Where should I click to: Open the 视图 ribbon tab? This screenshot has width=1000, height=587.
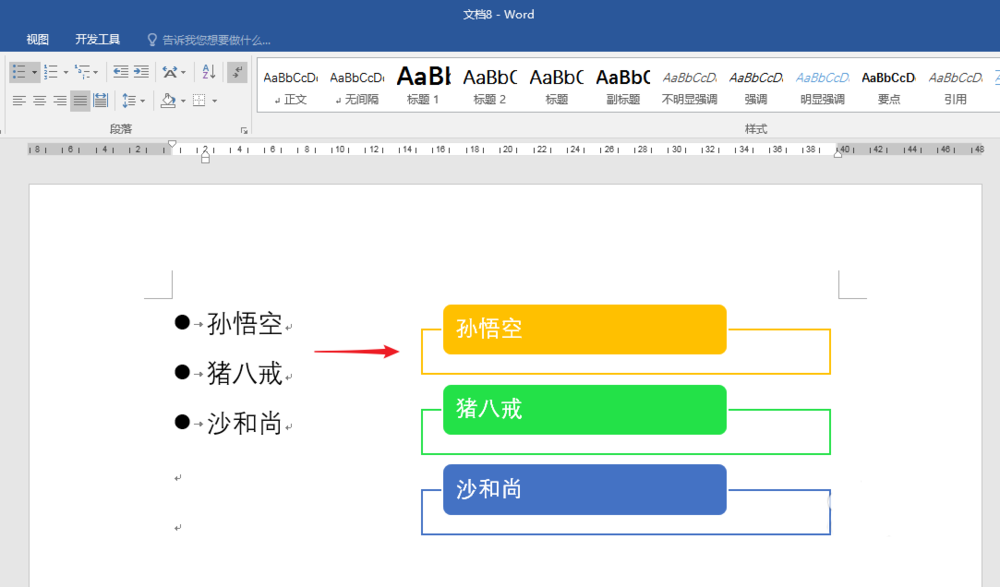coord(38,40)
